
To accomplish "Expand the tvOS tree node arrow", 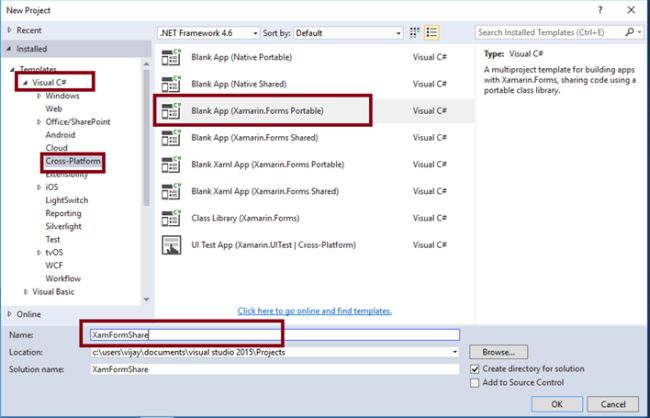I will [39, 253].
